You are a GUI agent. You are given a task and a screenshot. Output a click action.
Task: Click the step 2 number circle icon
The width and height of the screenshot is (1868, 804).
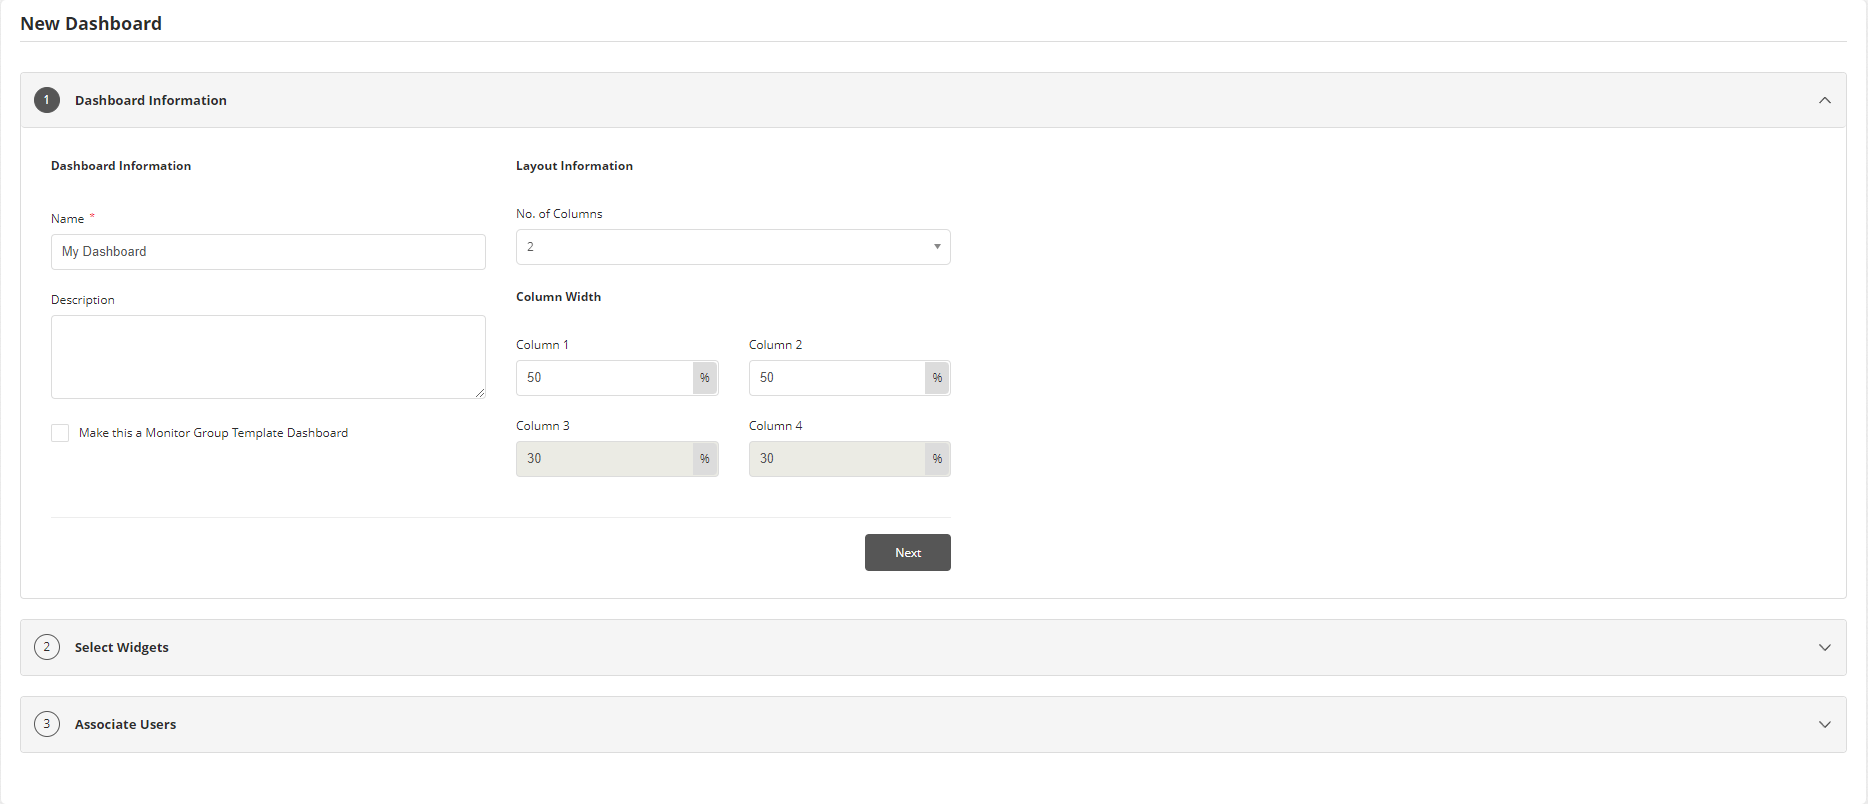tap(47, 647)
